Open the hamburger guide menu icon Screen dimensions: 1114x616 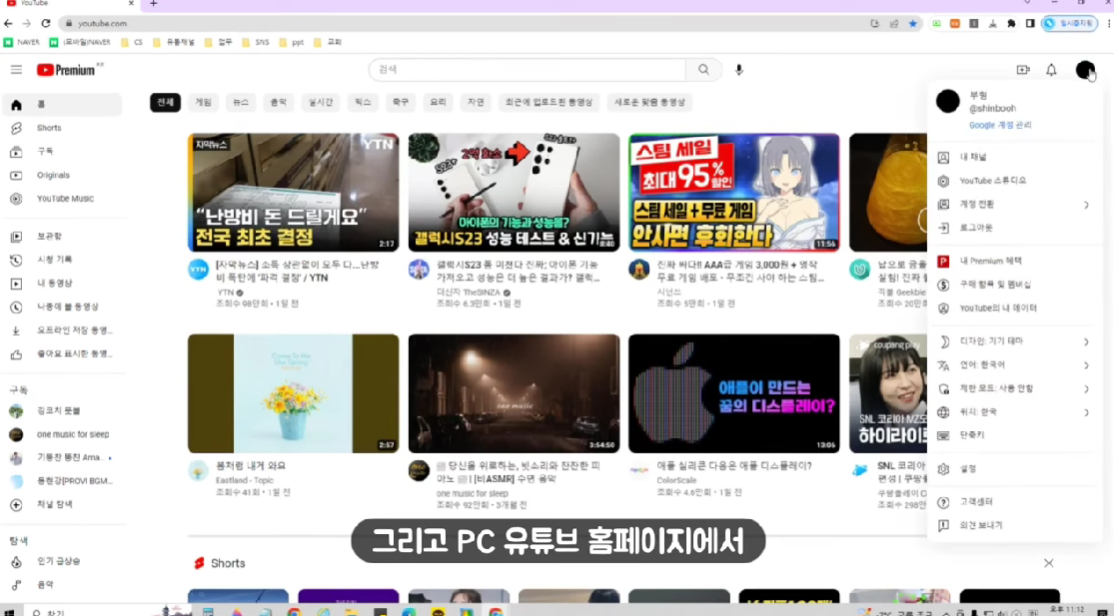(x=16, y=70)
